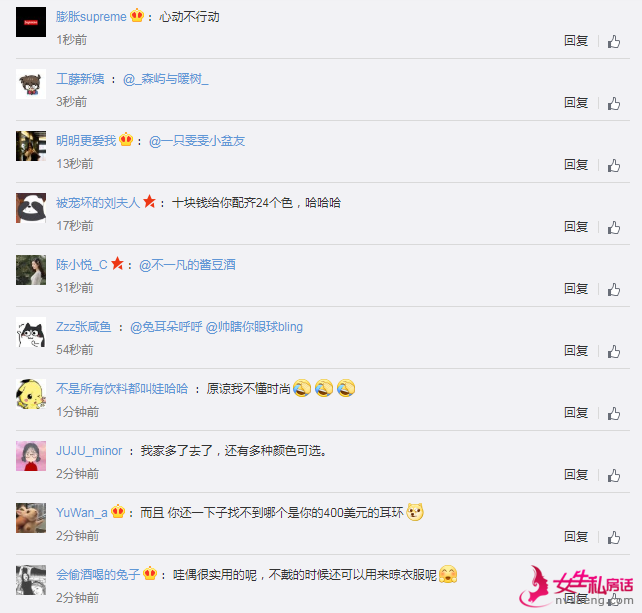
Task: Reply to 被宠坏的刘夫人's comment
Action: [576, 227]
